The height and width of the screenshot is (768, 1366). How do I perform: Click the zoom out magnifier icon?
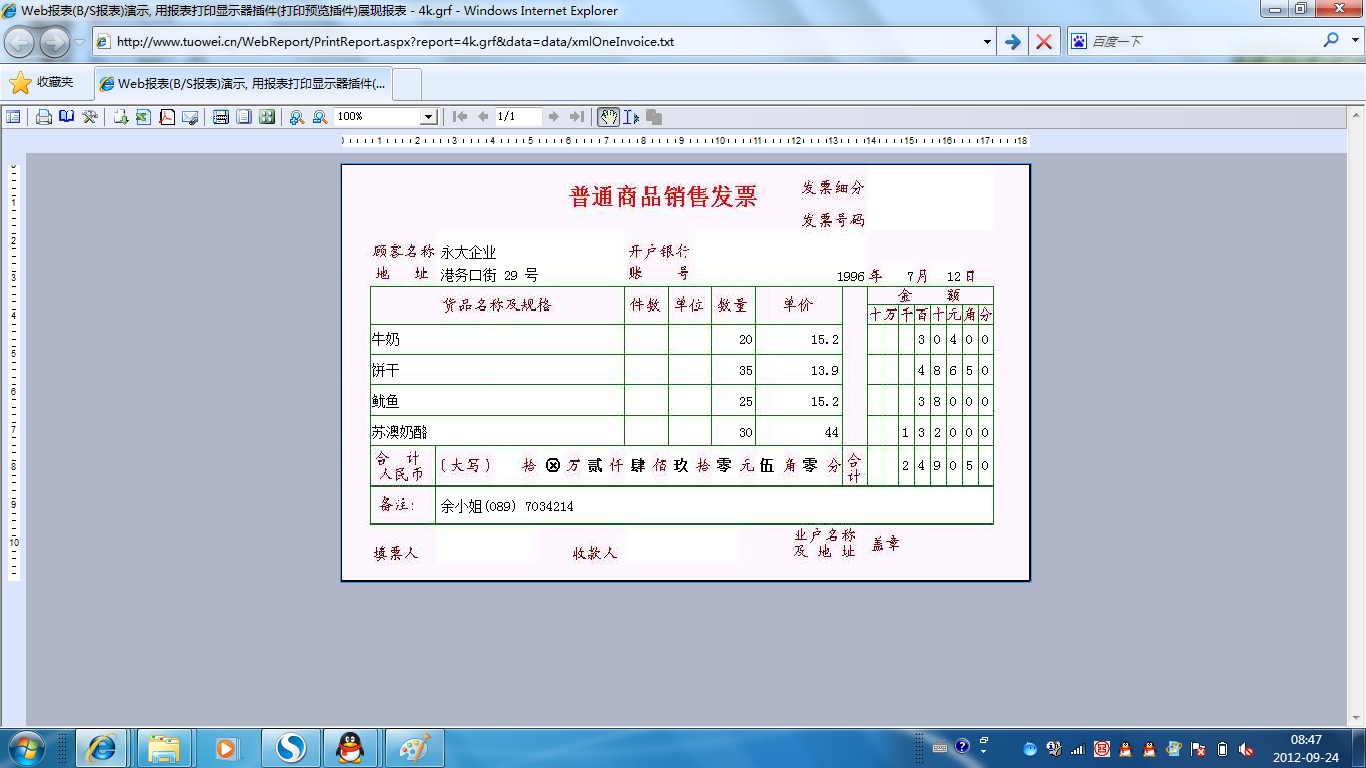point(319,117)
